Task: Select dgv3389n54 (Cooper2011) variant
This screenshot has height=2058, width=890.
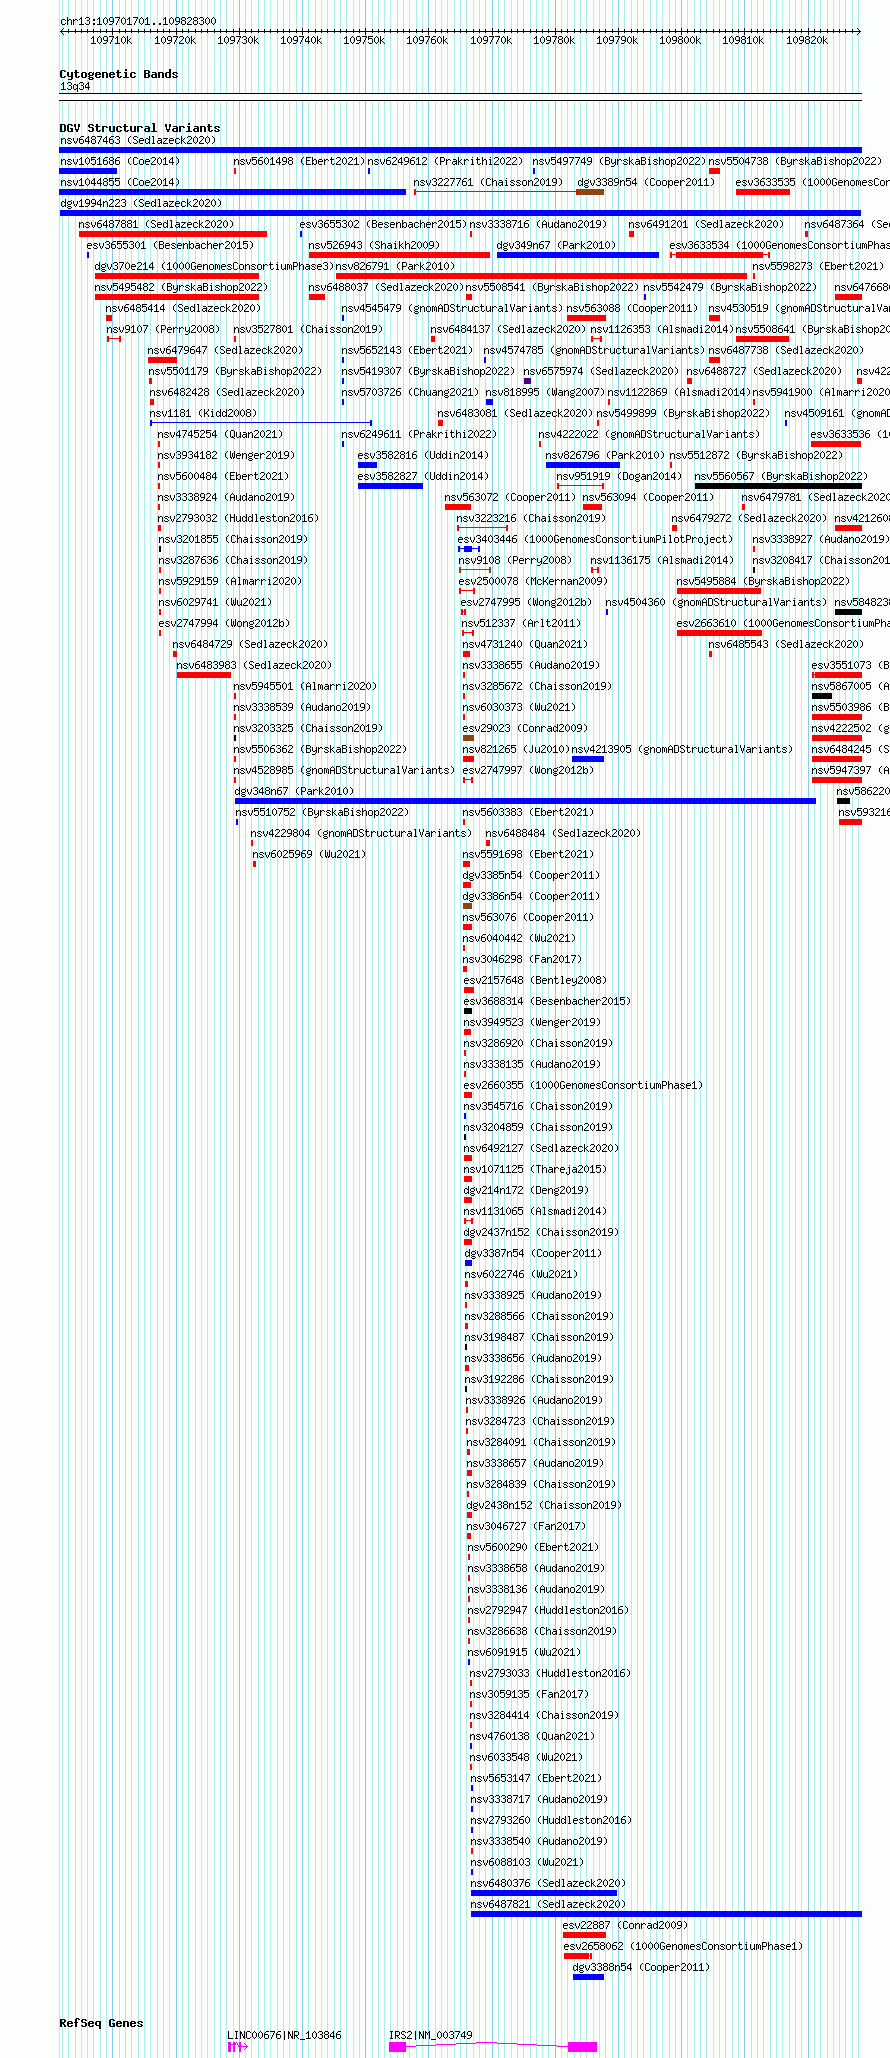Action: (646, 182)
